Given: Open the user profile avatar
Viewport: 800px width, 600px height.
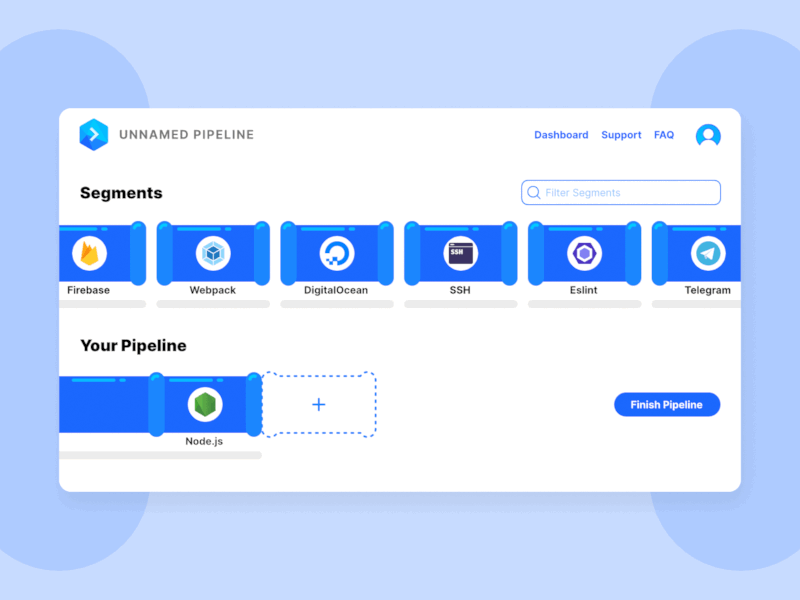Looking at the screenshot, I should tap(708, 135).
